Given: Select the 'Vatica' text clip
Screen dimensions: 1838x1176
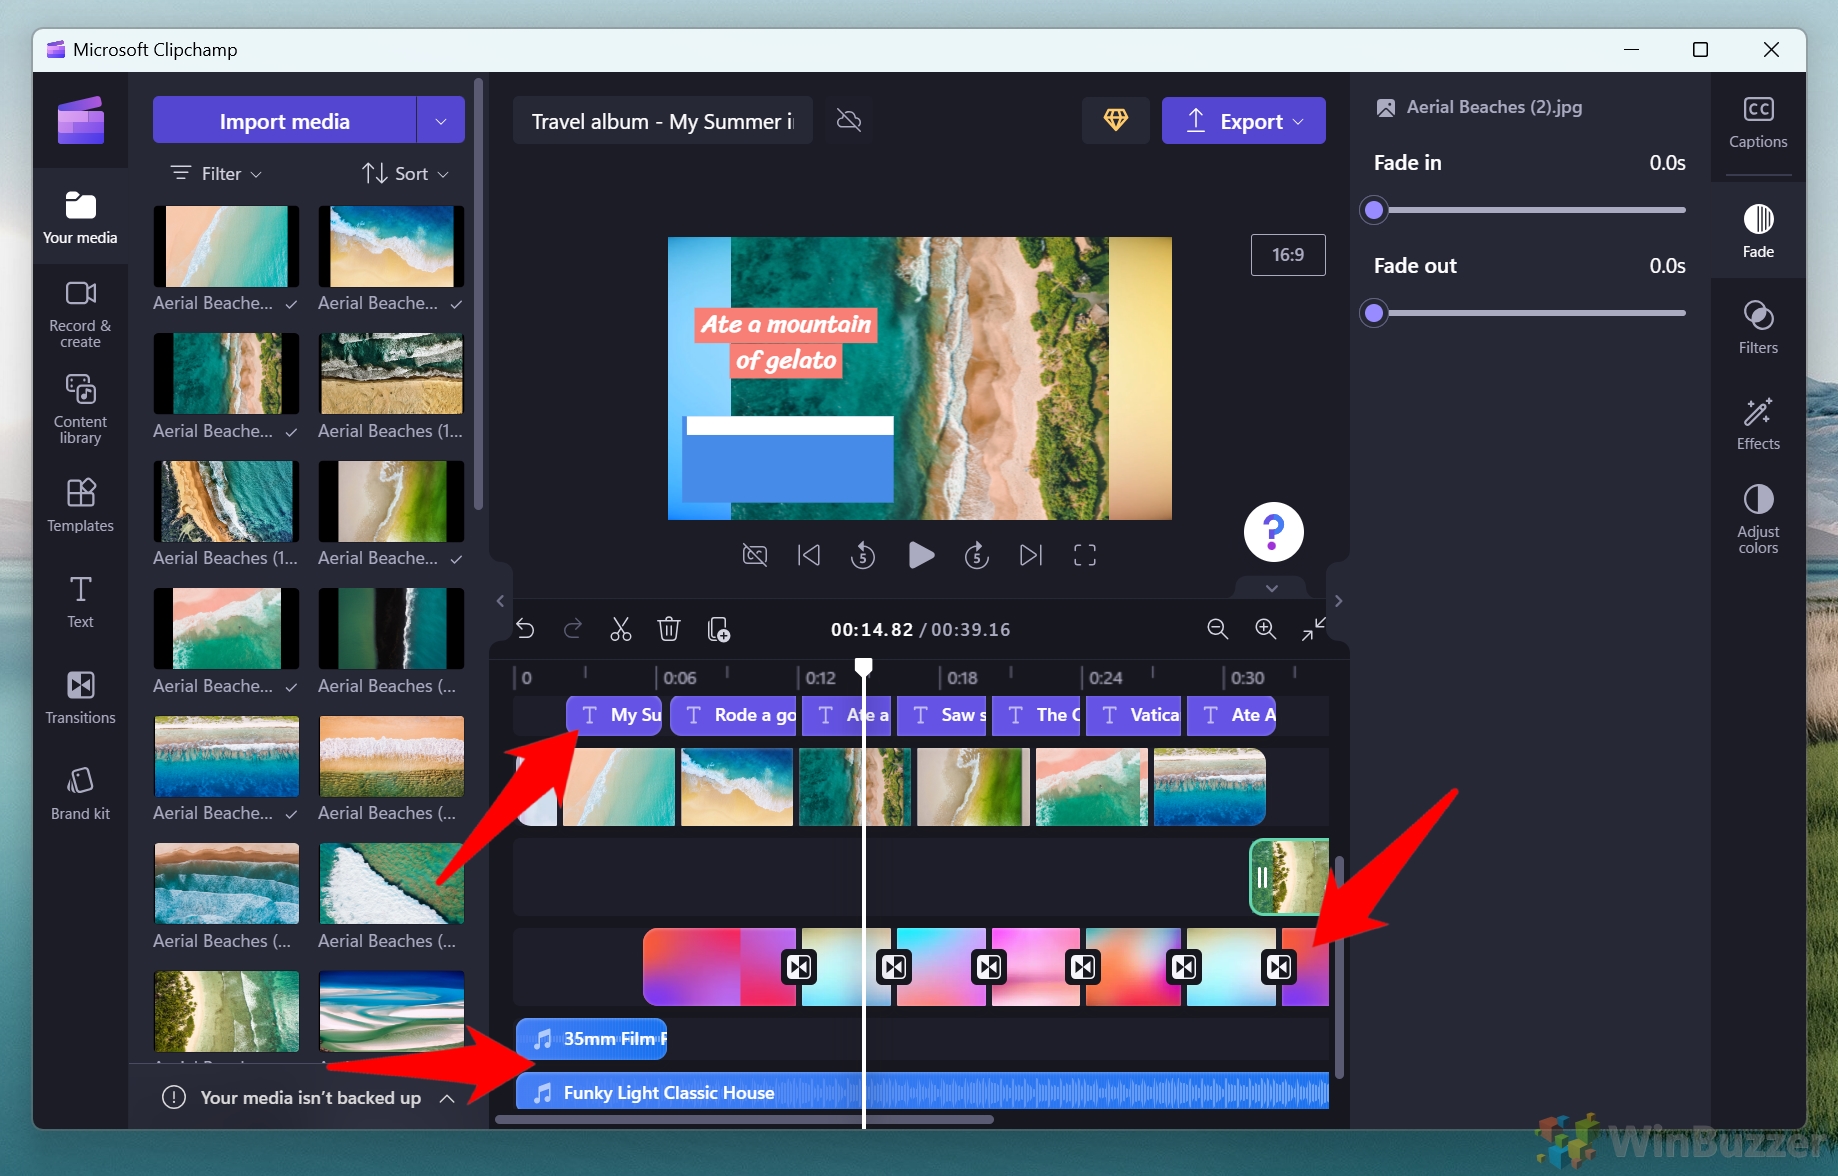Looking at the screenshot, I should click(x=1134, y=715).
